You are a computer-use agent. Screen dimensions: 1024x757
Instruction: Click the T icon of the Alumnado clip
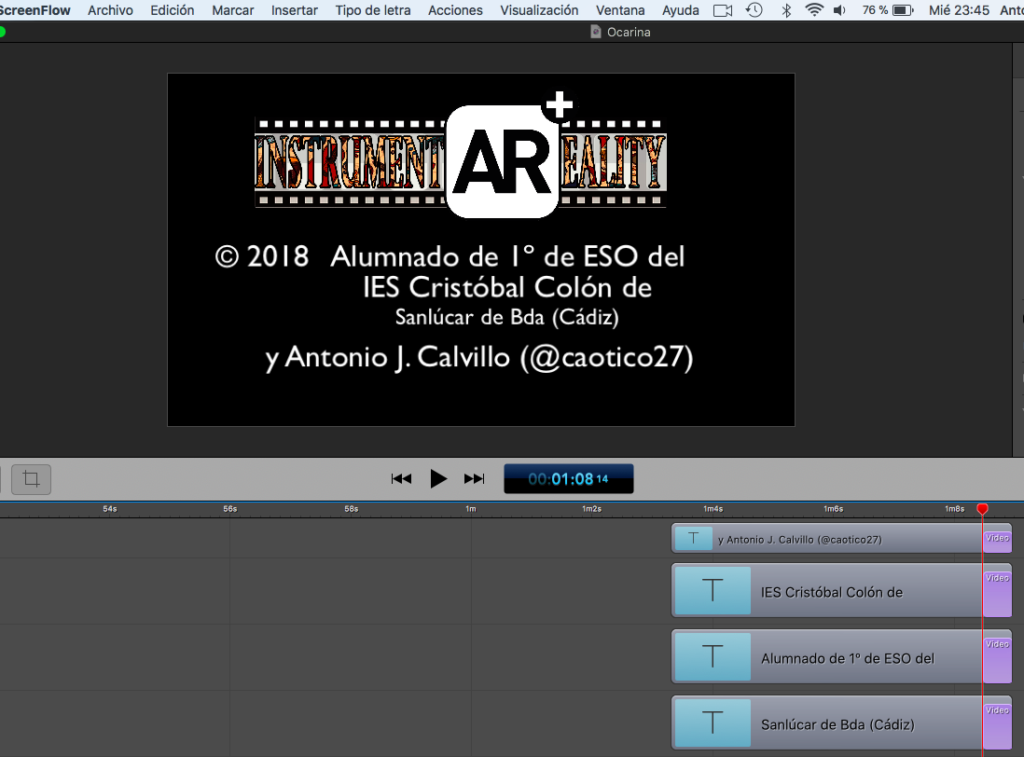(712, 657)
